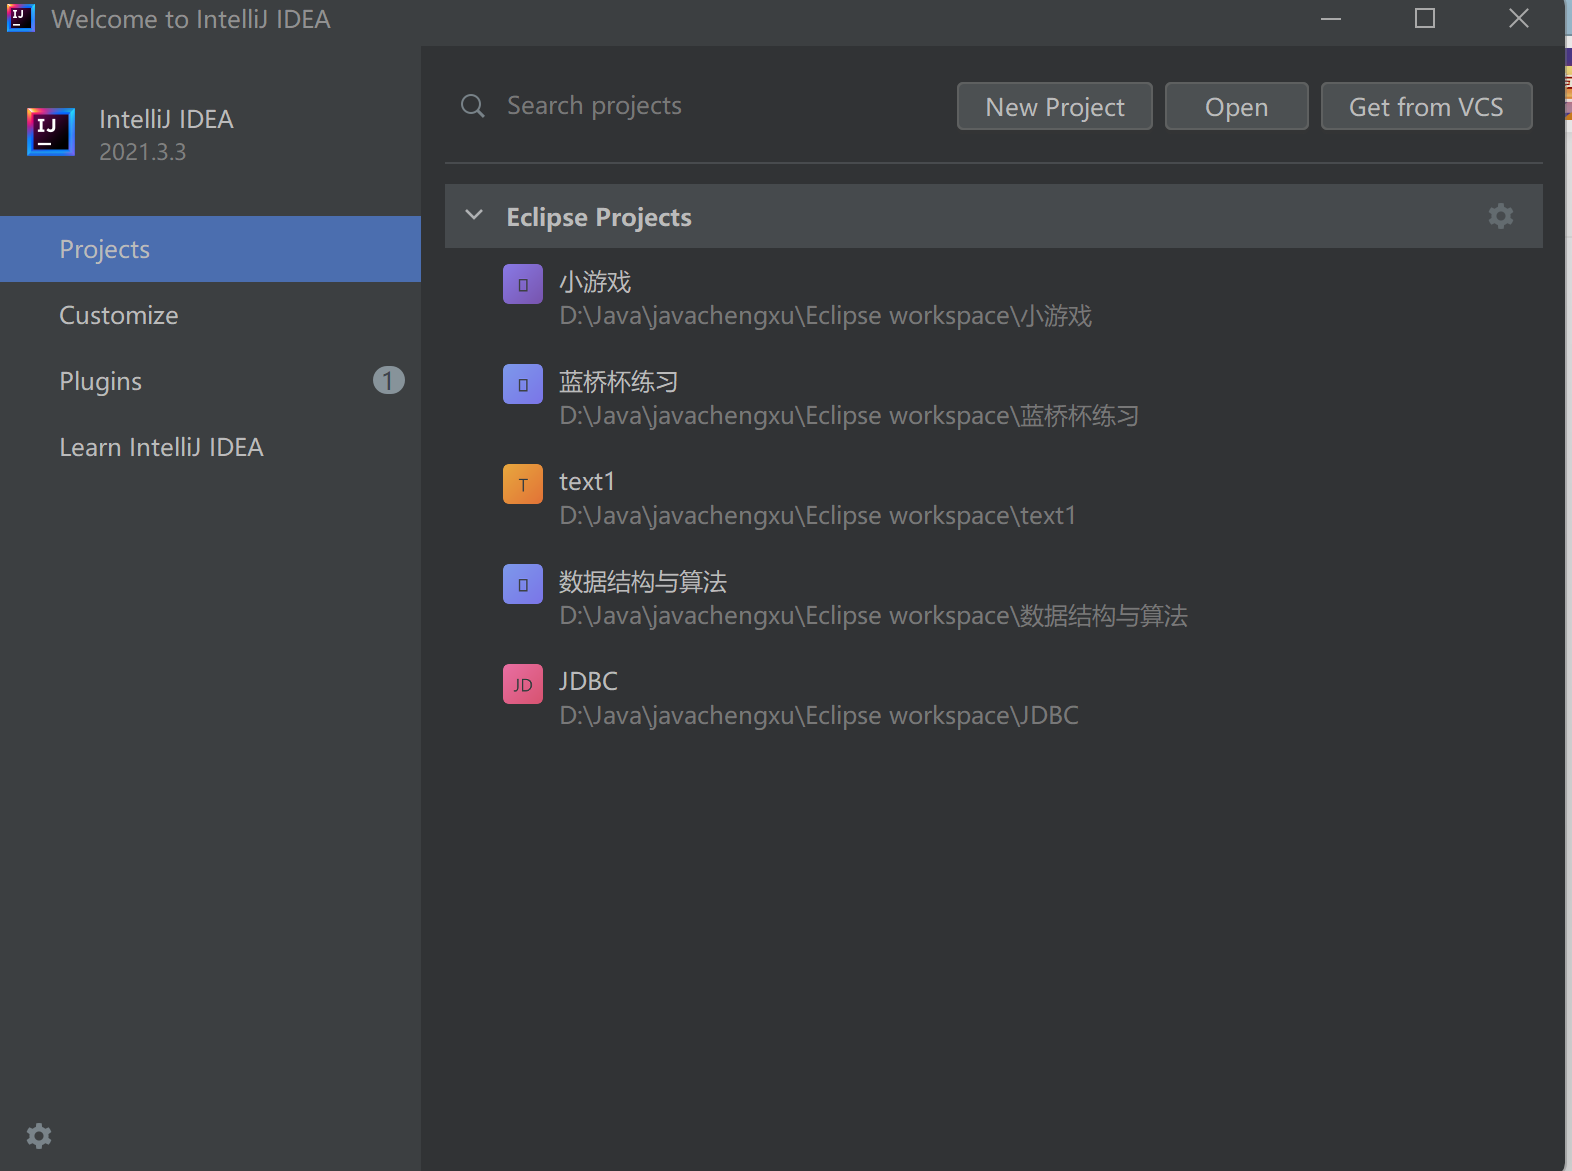Click the path ending in workspace\数据结构与算法
The image size is (1572, 1171).
pyautogui.click(x=873, y=616)
